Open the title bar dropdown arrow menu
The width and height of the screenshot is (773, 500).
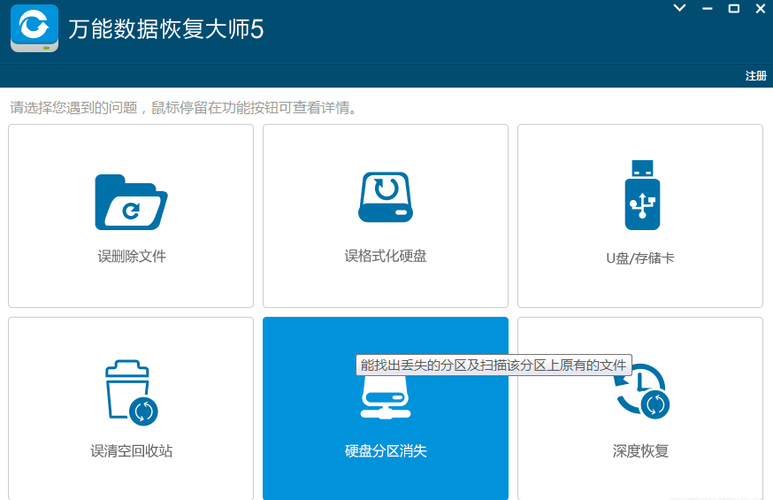pyautogui.click(x=680, y=8)
